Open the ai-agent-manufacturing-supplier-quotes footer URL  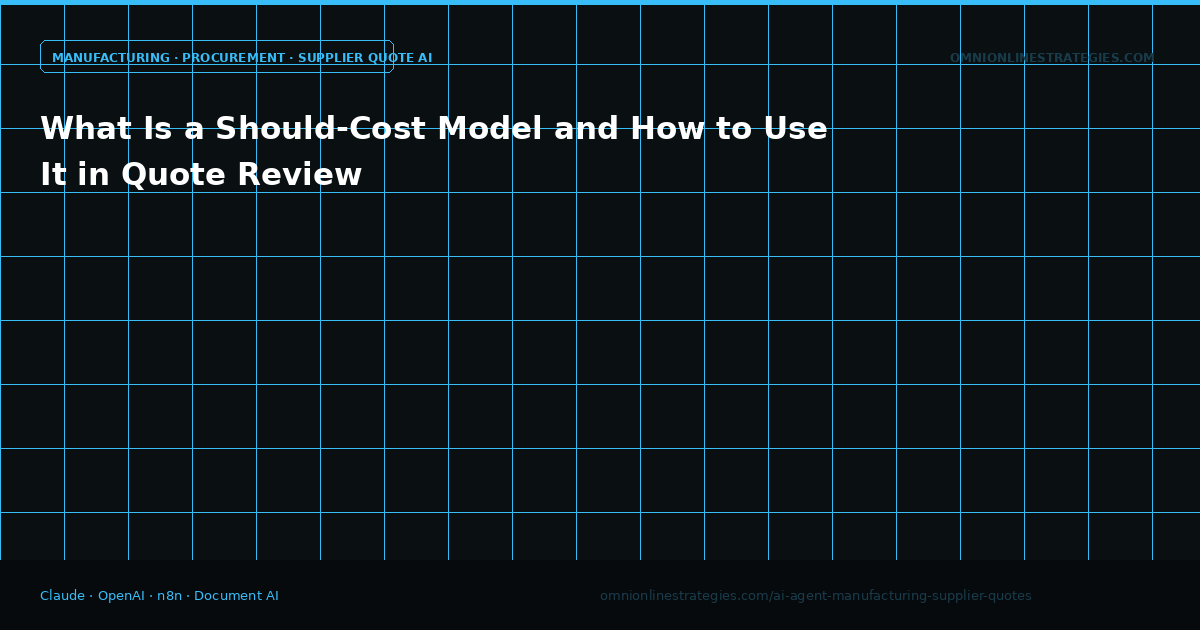pyautogui.click(x=815, y=596)
